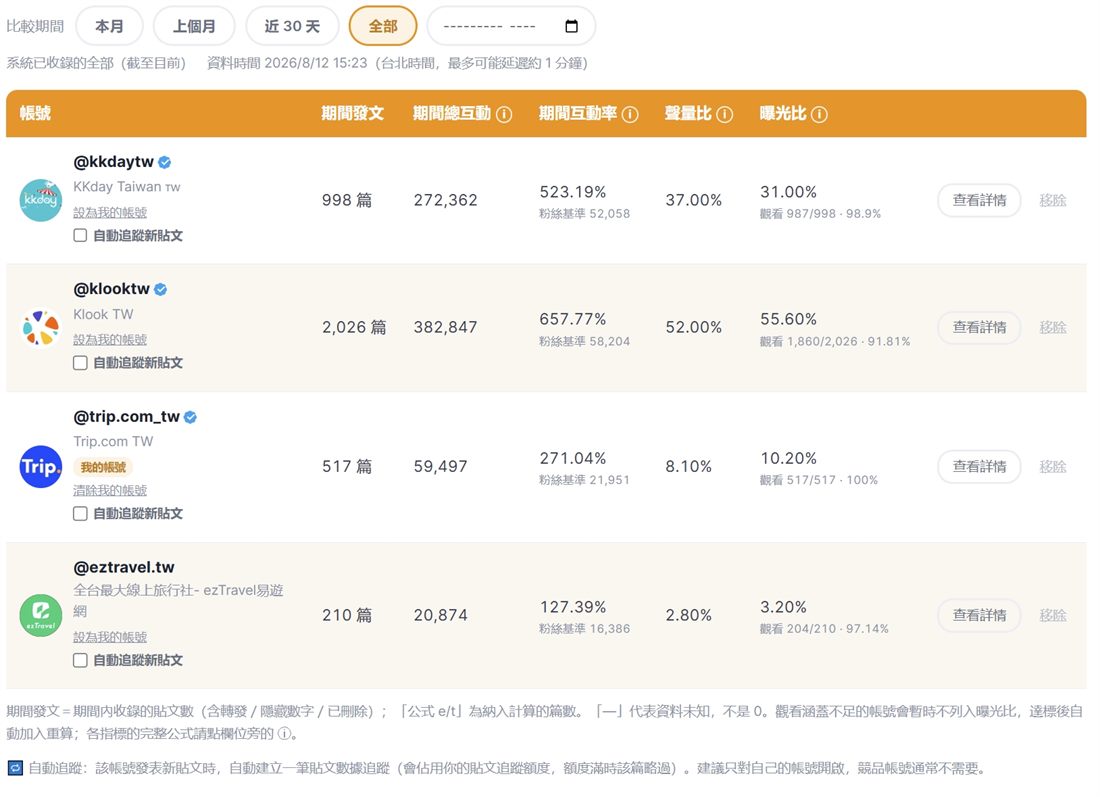Click 設為我的帳號 under Klook TW
1100x797 pixels.
tap(110, 340)
